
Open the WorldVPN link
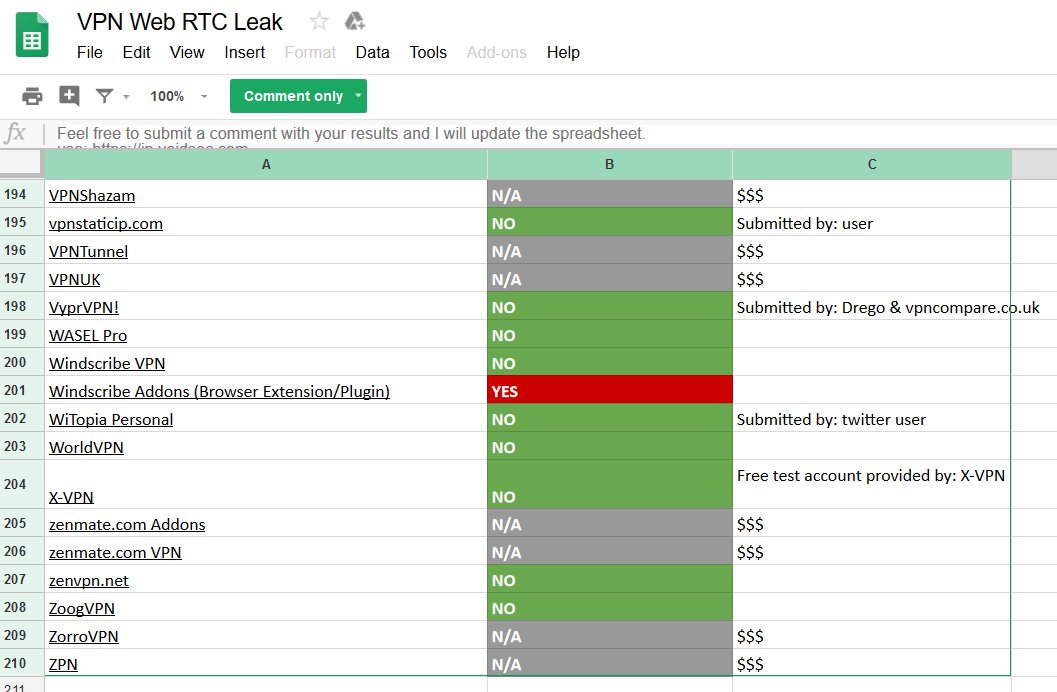point(86,447)
